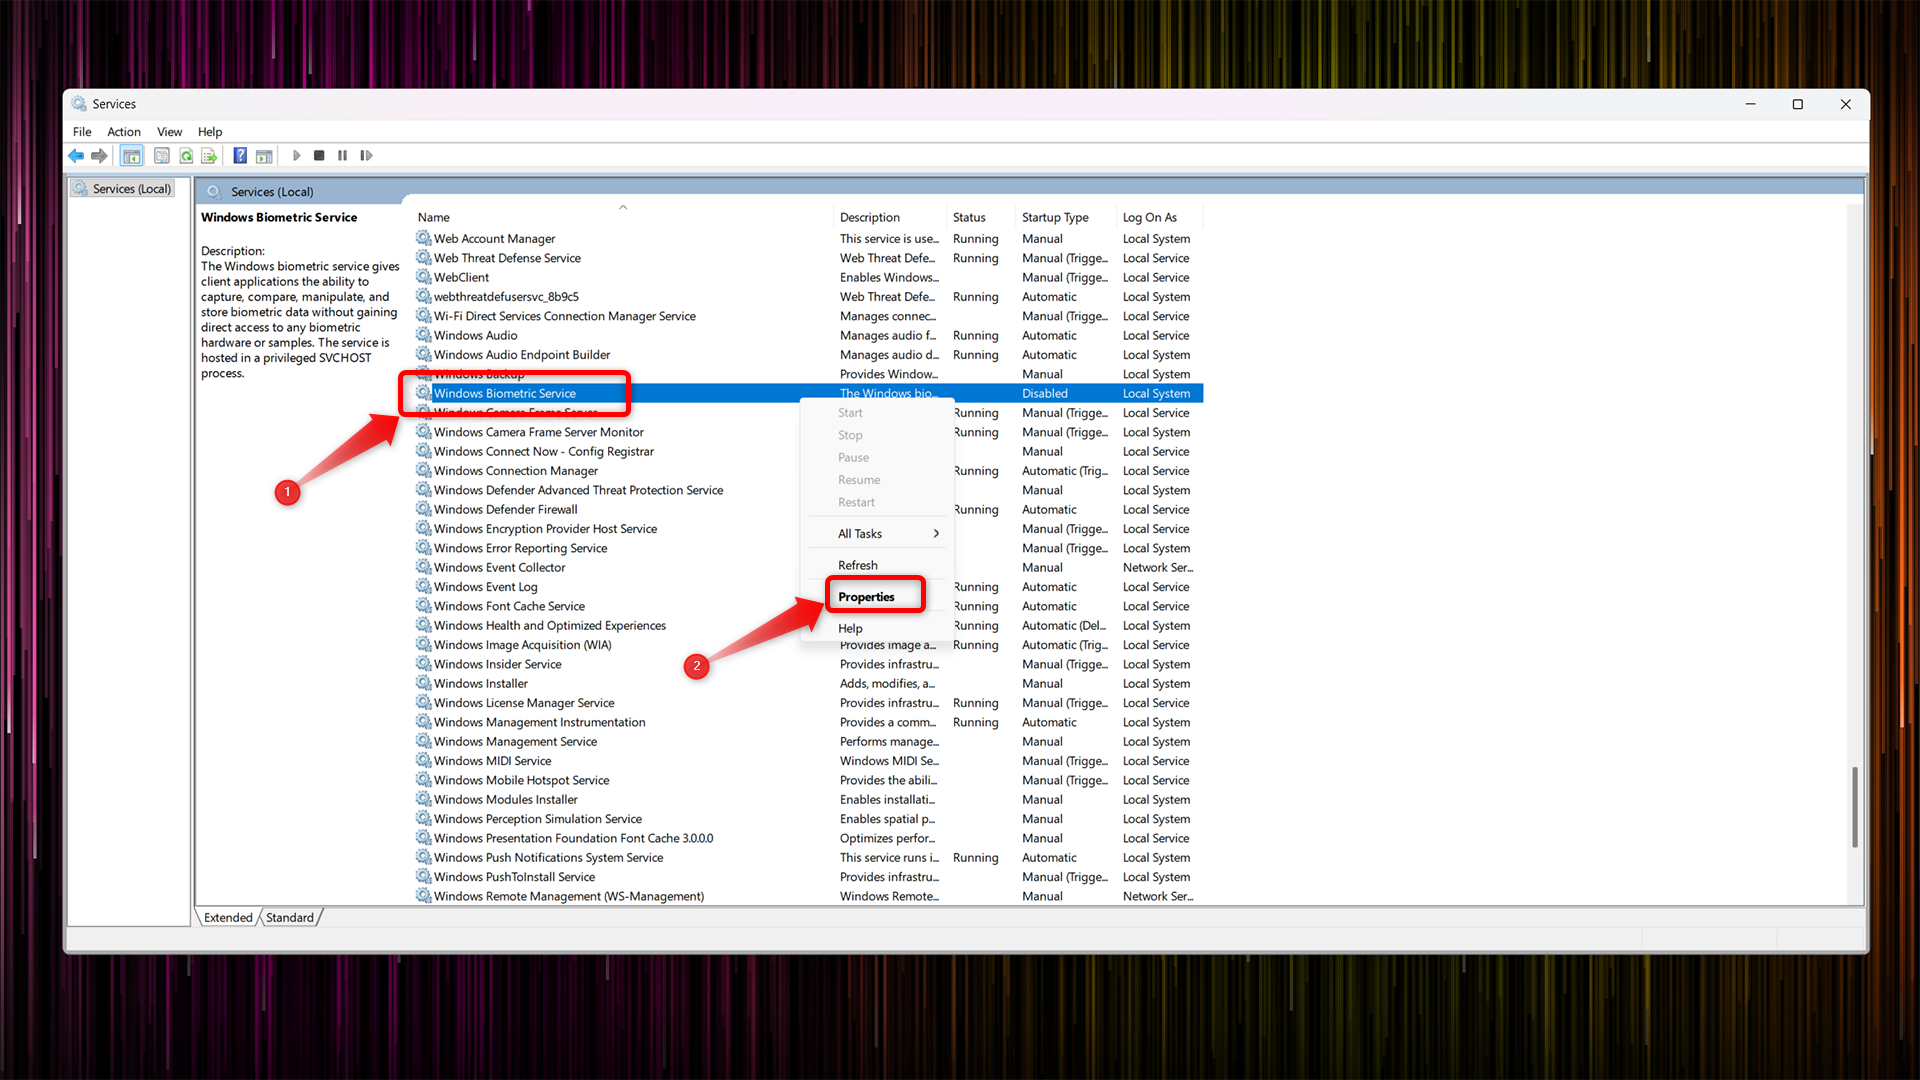Select Windows License Manager Service row
The width and height of the screenshot is (1920, 1080).
click(x=808, y=703)
